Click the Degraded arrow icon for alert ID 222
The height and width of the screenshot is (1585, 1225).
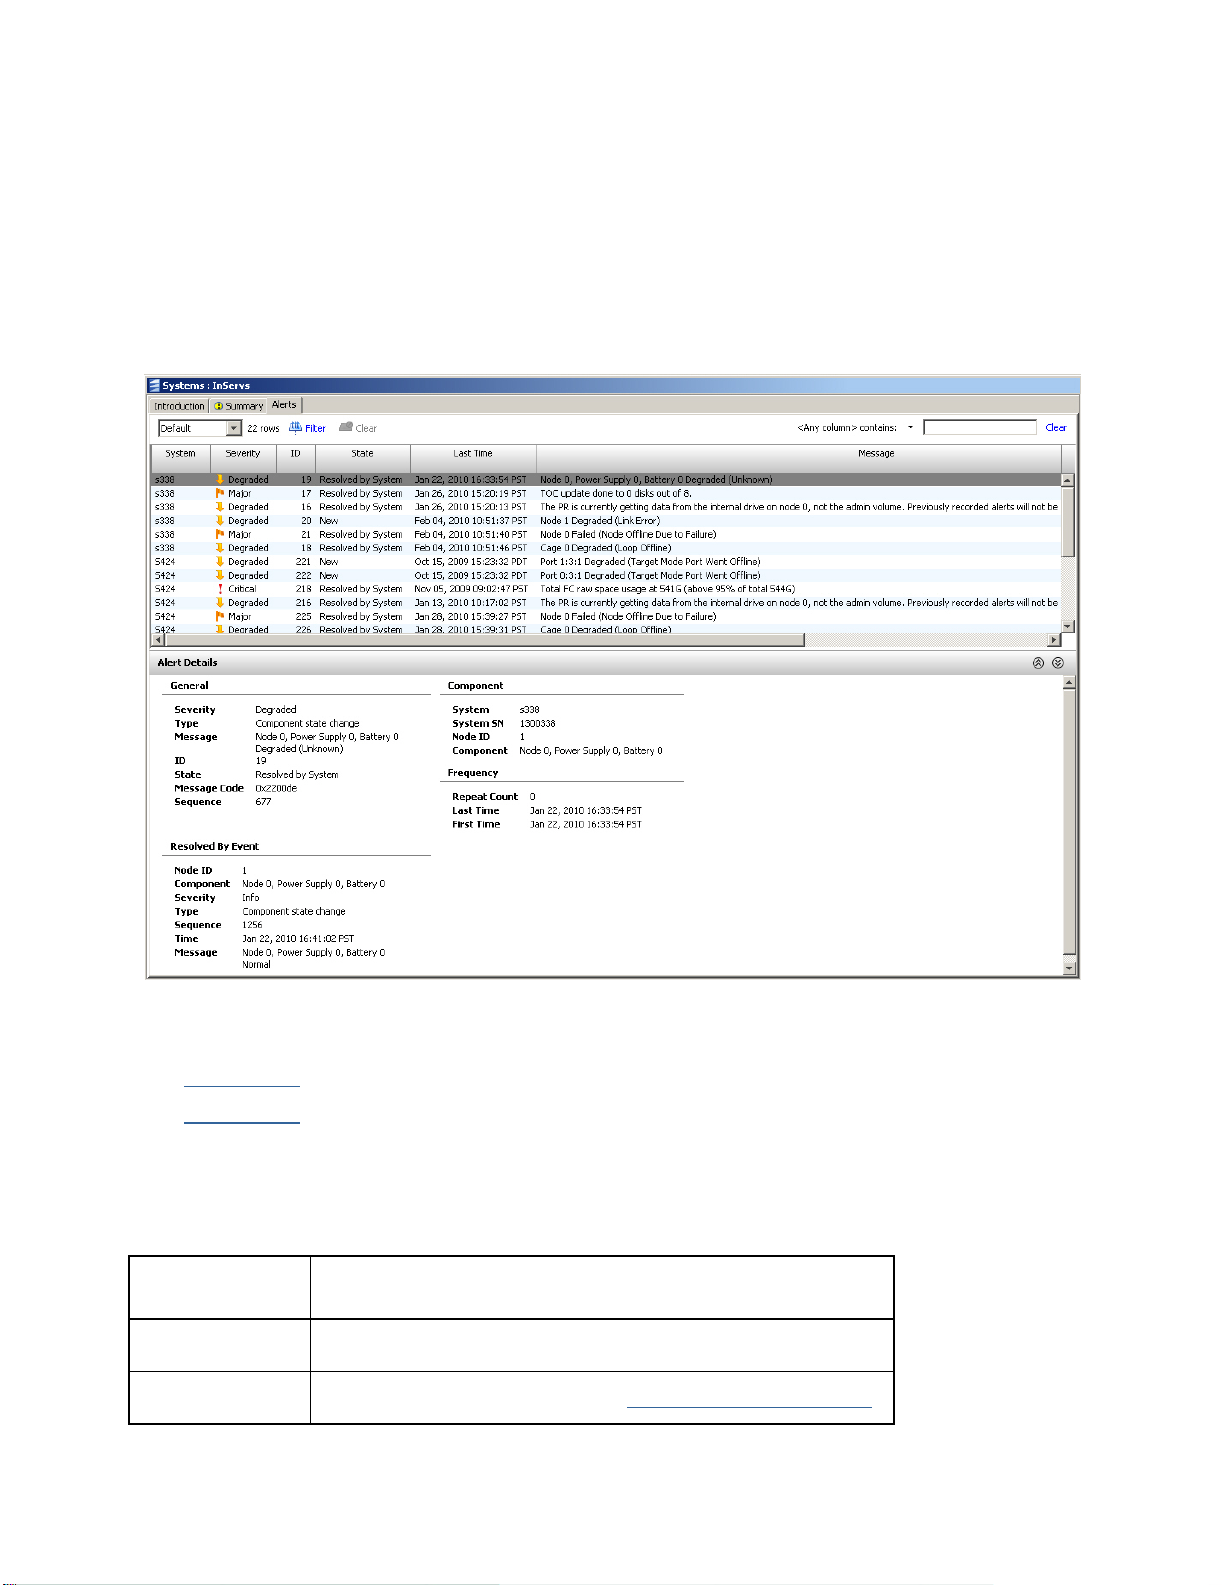220,576
